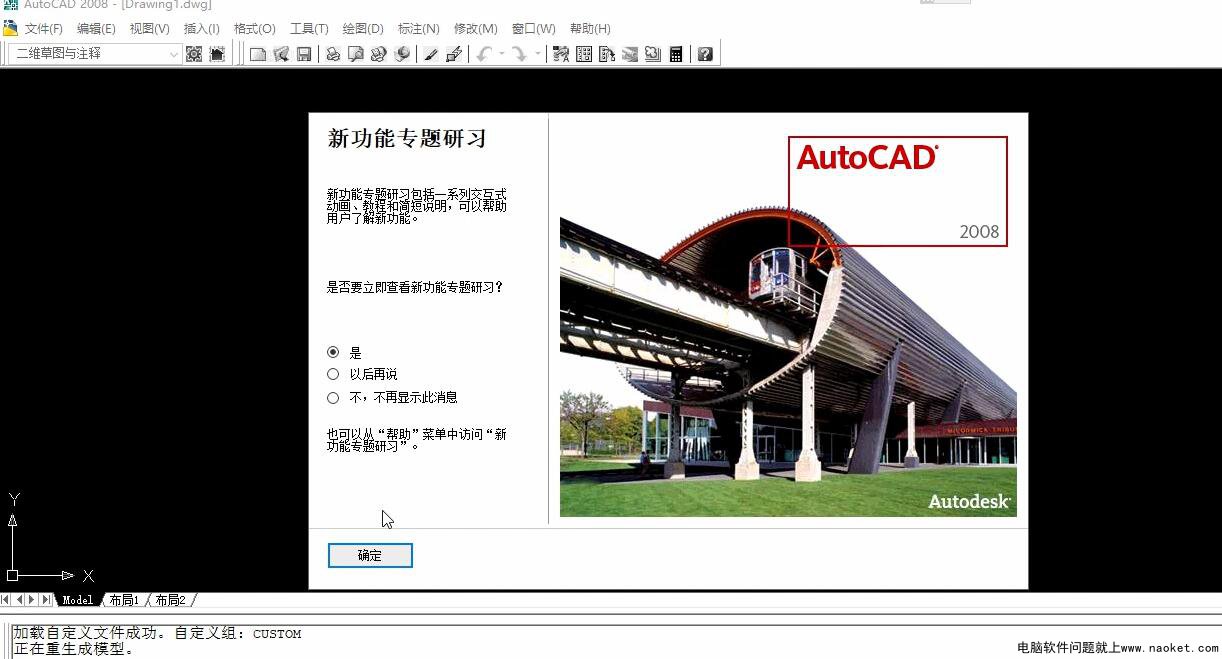Go to previous layout tab arrow
The width and height of the screenshot is (1222, 659).
coord(19,599)
